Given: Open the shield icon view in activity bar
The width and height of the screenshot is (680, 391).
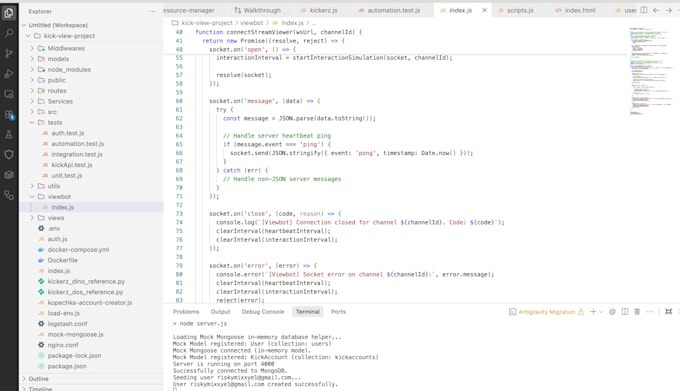Looking at the screenshot, I should pos(9,155).
